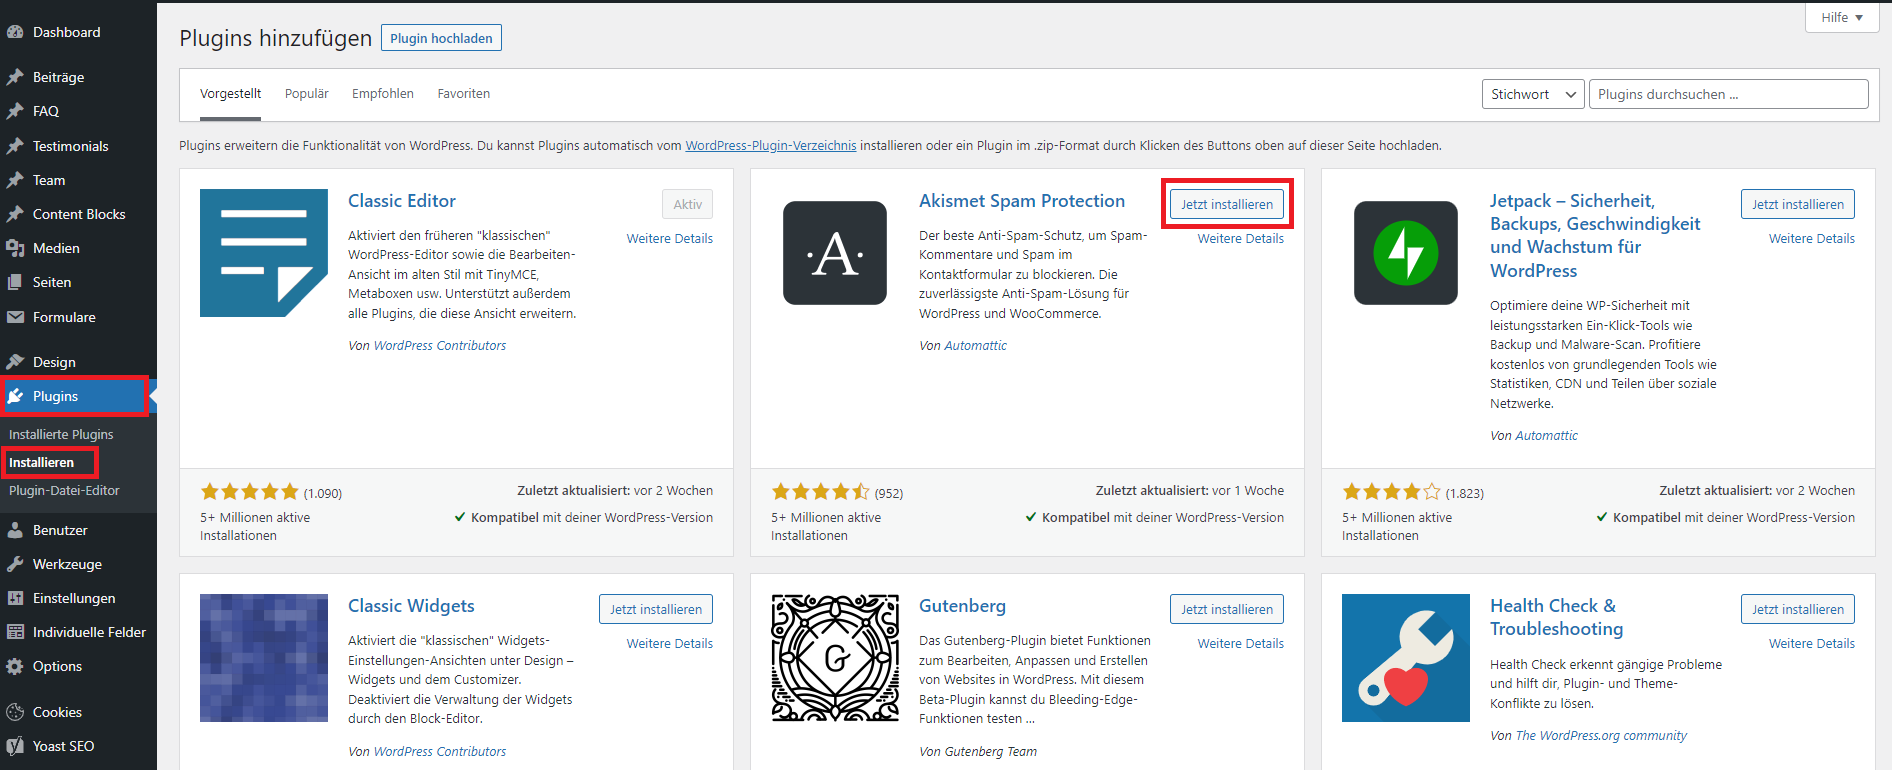Viewport: 1892px width, 770px height.
Task: Open Weitere Details for Jetpack
Action: point(1812,238)
